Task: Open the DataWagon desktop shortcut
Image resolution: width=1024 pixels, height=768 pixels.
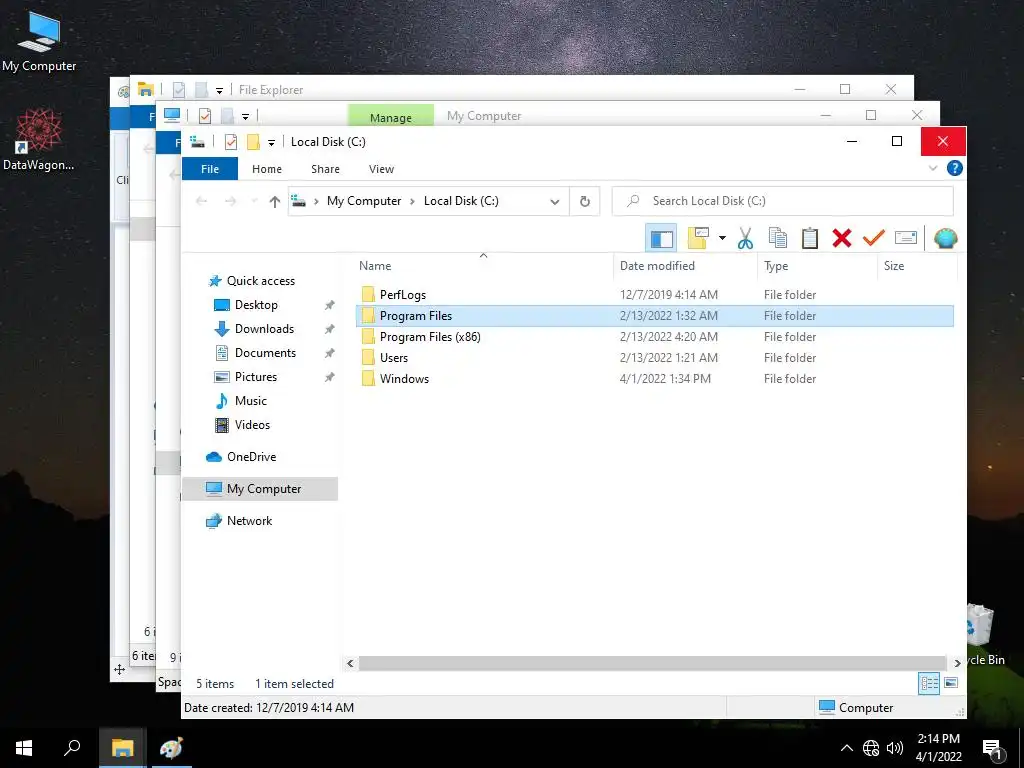Action: click(x=39, y=140)
